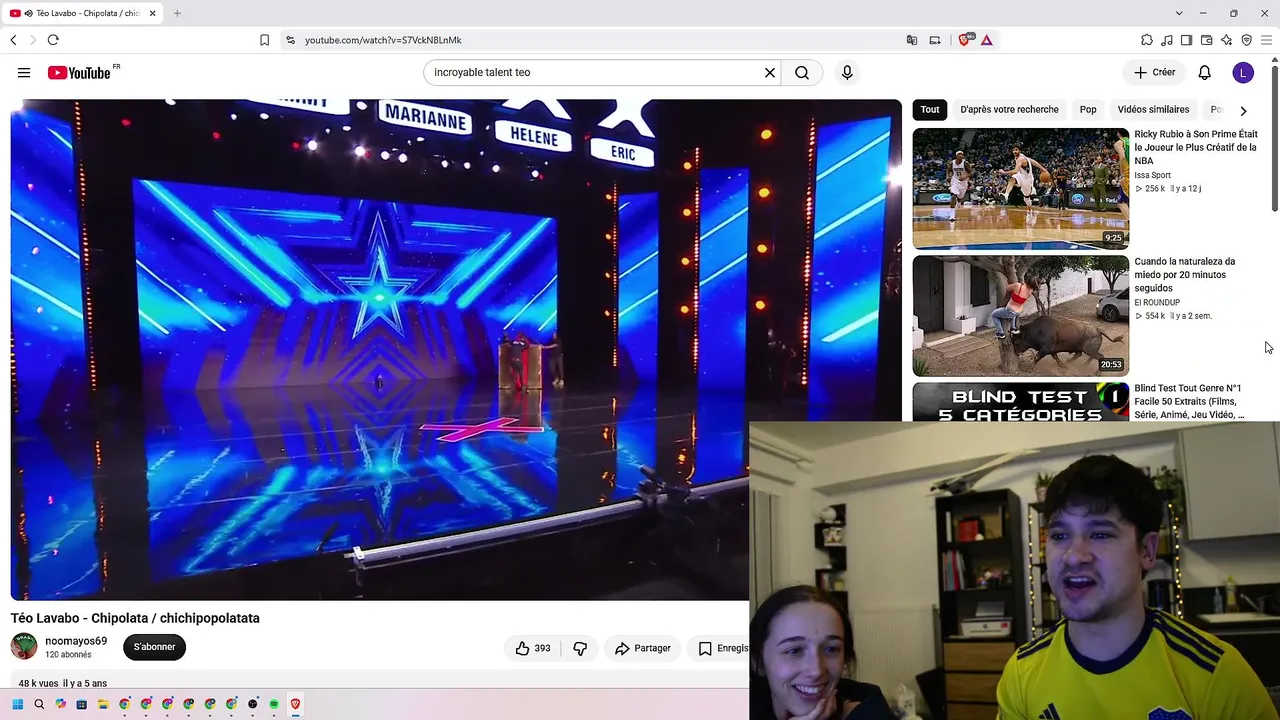1280x720 pixels.
Task: View site settings icon in address bar
Action: [290, 40]
